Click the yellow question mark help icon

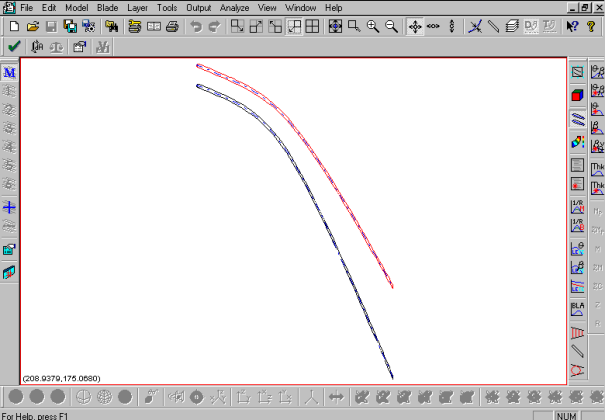pyautogui.click(x=591, y=26)
